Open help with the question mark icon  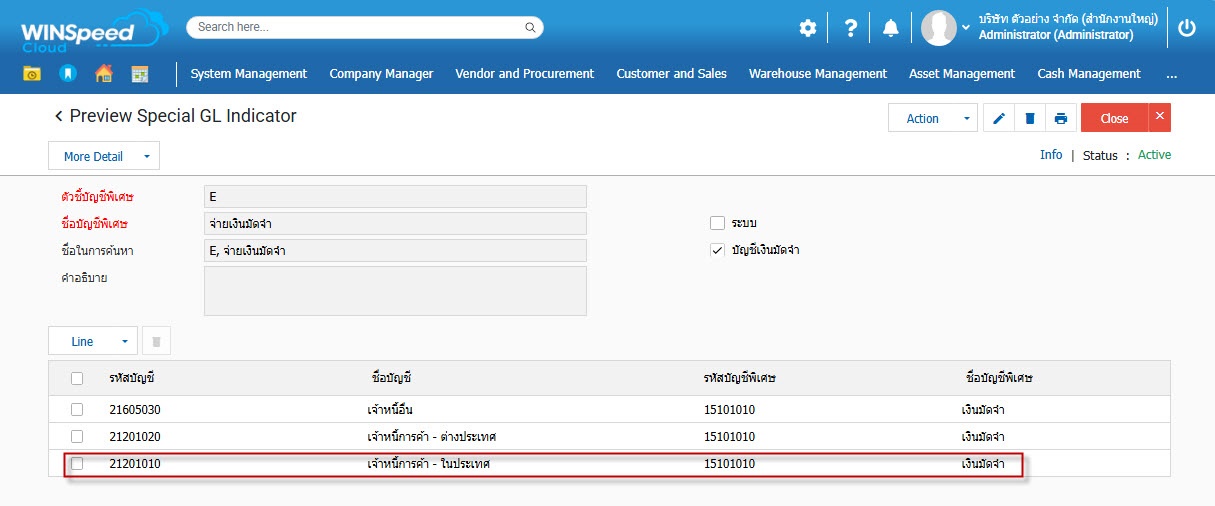[850, 28]
